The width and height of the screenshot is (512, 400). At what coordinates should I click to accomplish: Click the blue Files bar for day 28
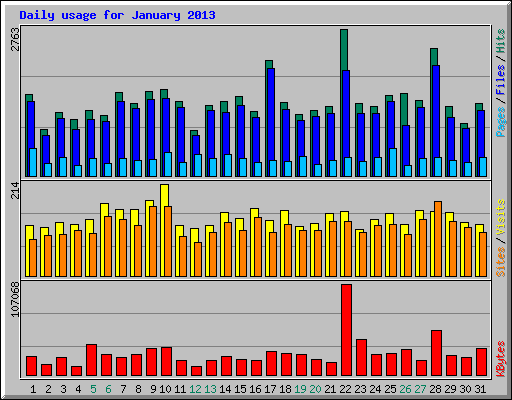pos(436,111)
